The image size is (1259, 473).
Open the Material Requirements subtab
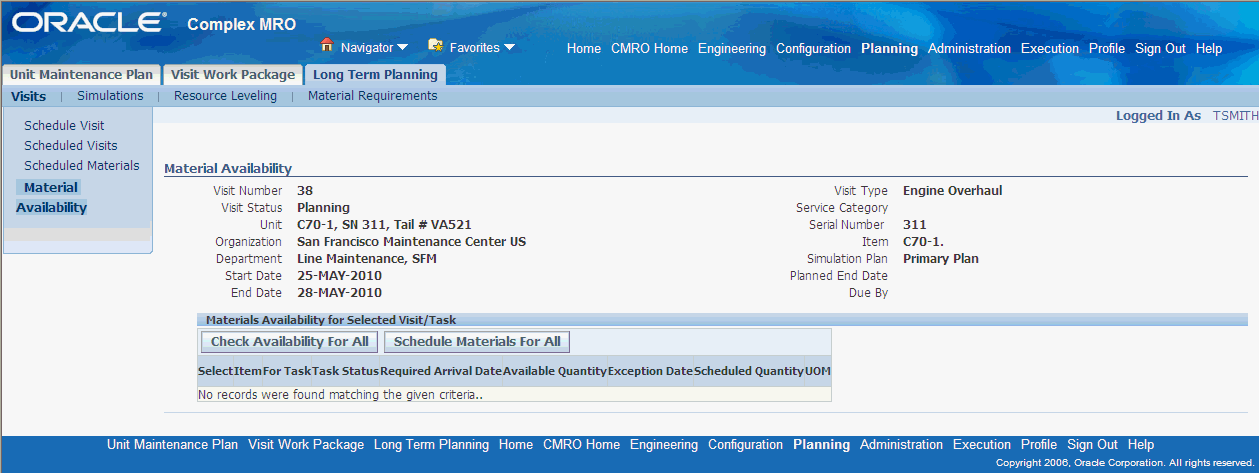[373, 96]
